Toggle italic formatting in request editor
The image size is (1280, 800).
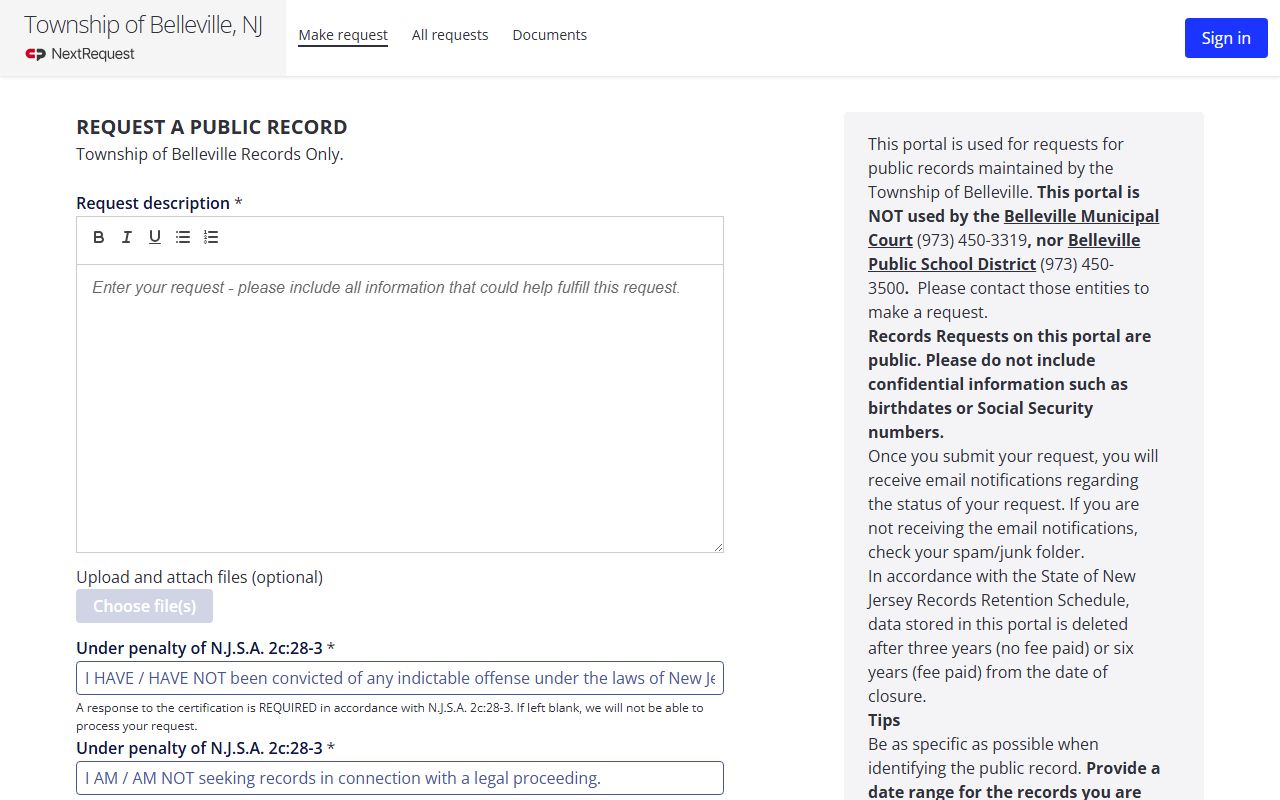click(127, 237)
